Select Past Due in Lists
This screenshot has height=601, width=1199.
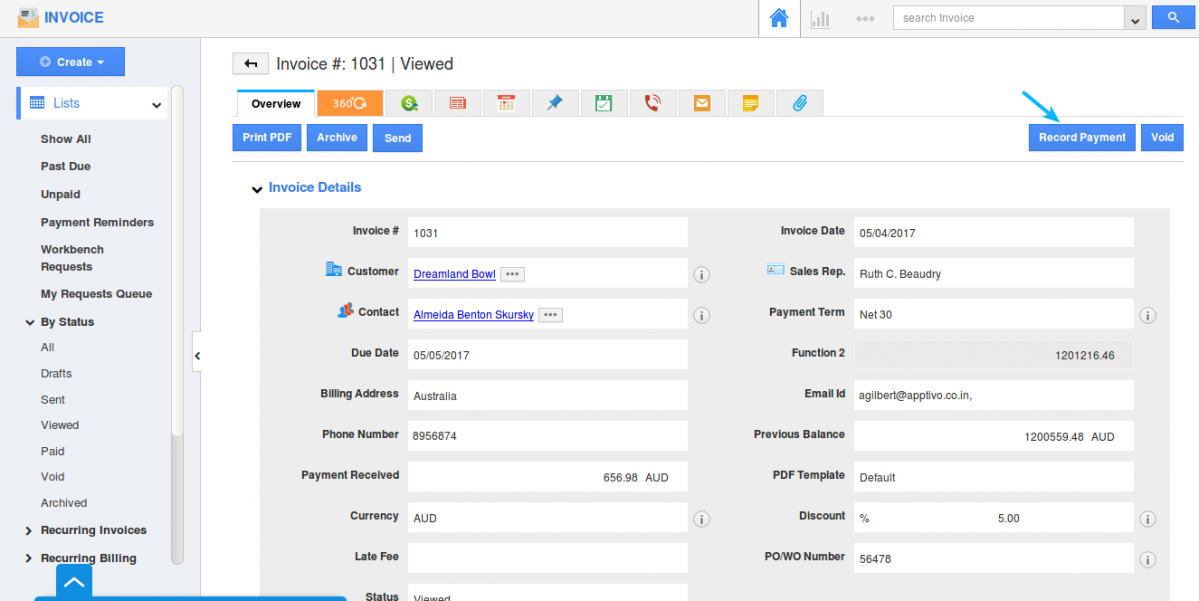point(65,166)
